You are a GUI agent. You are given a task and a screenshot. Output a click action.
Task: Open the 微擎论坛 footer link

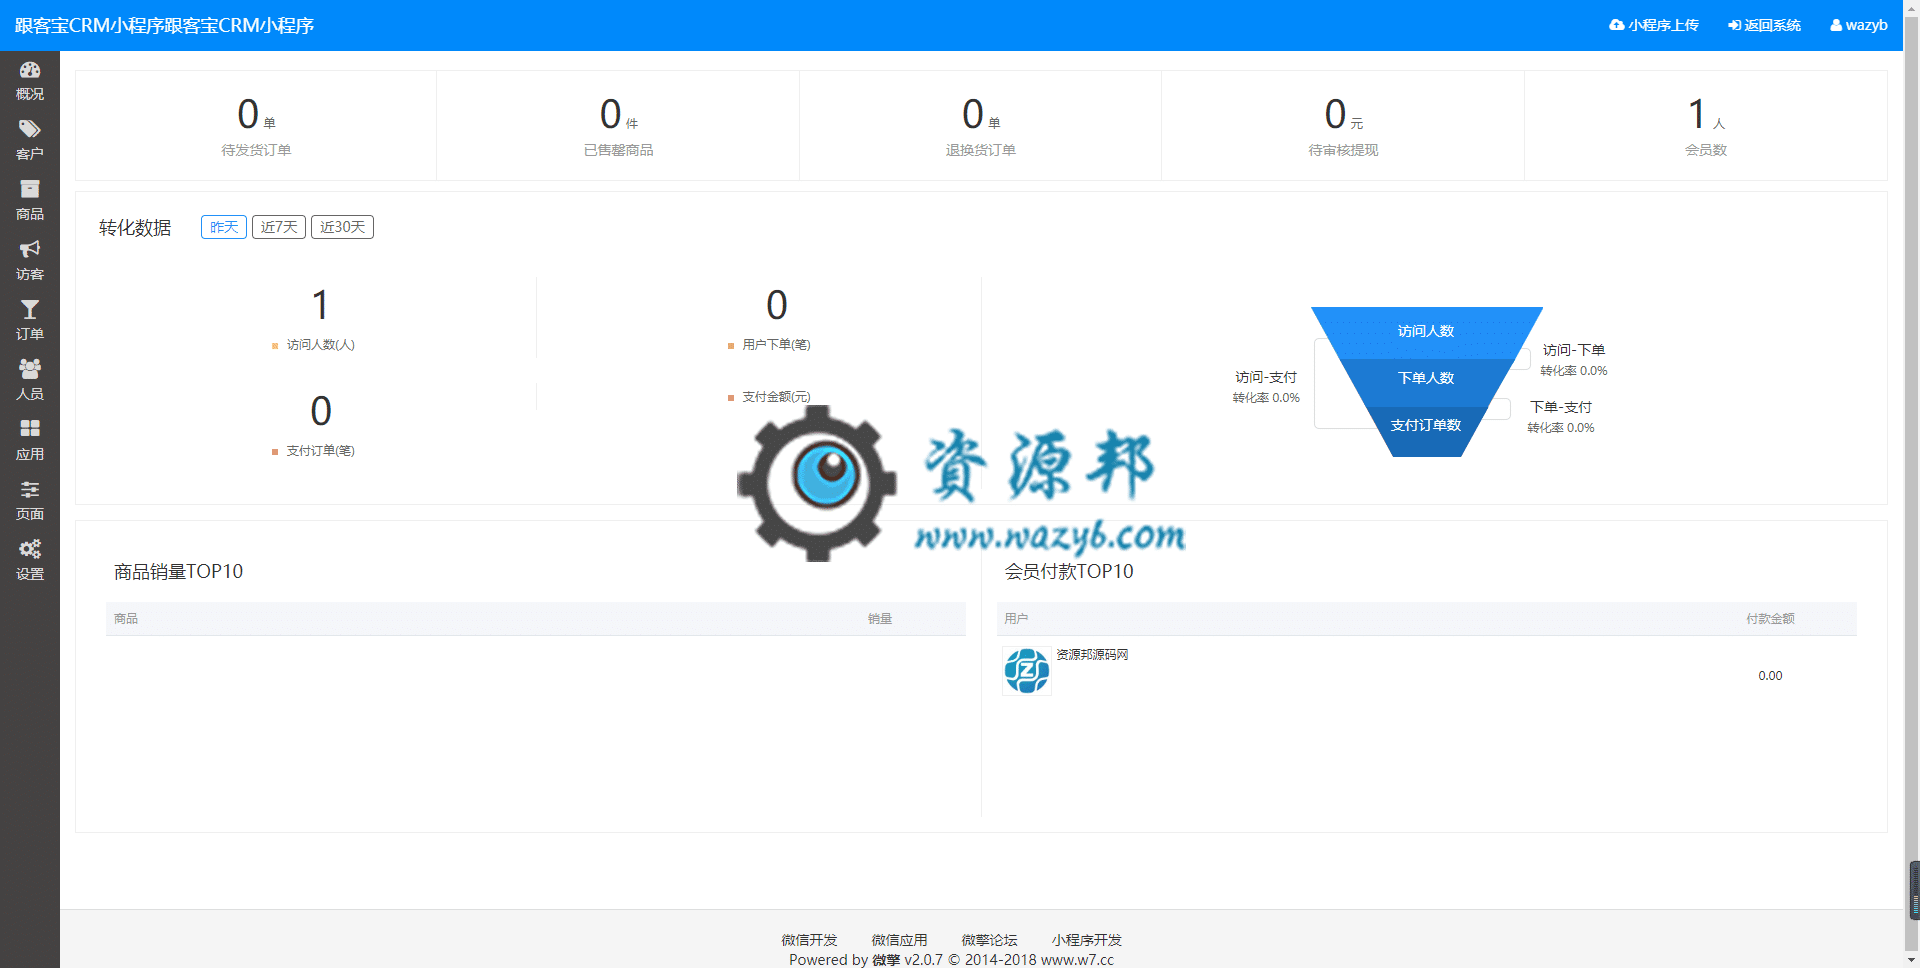pos(989,940)
